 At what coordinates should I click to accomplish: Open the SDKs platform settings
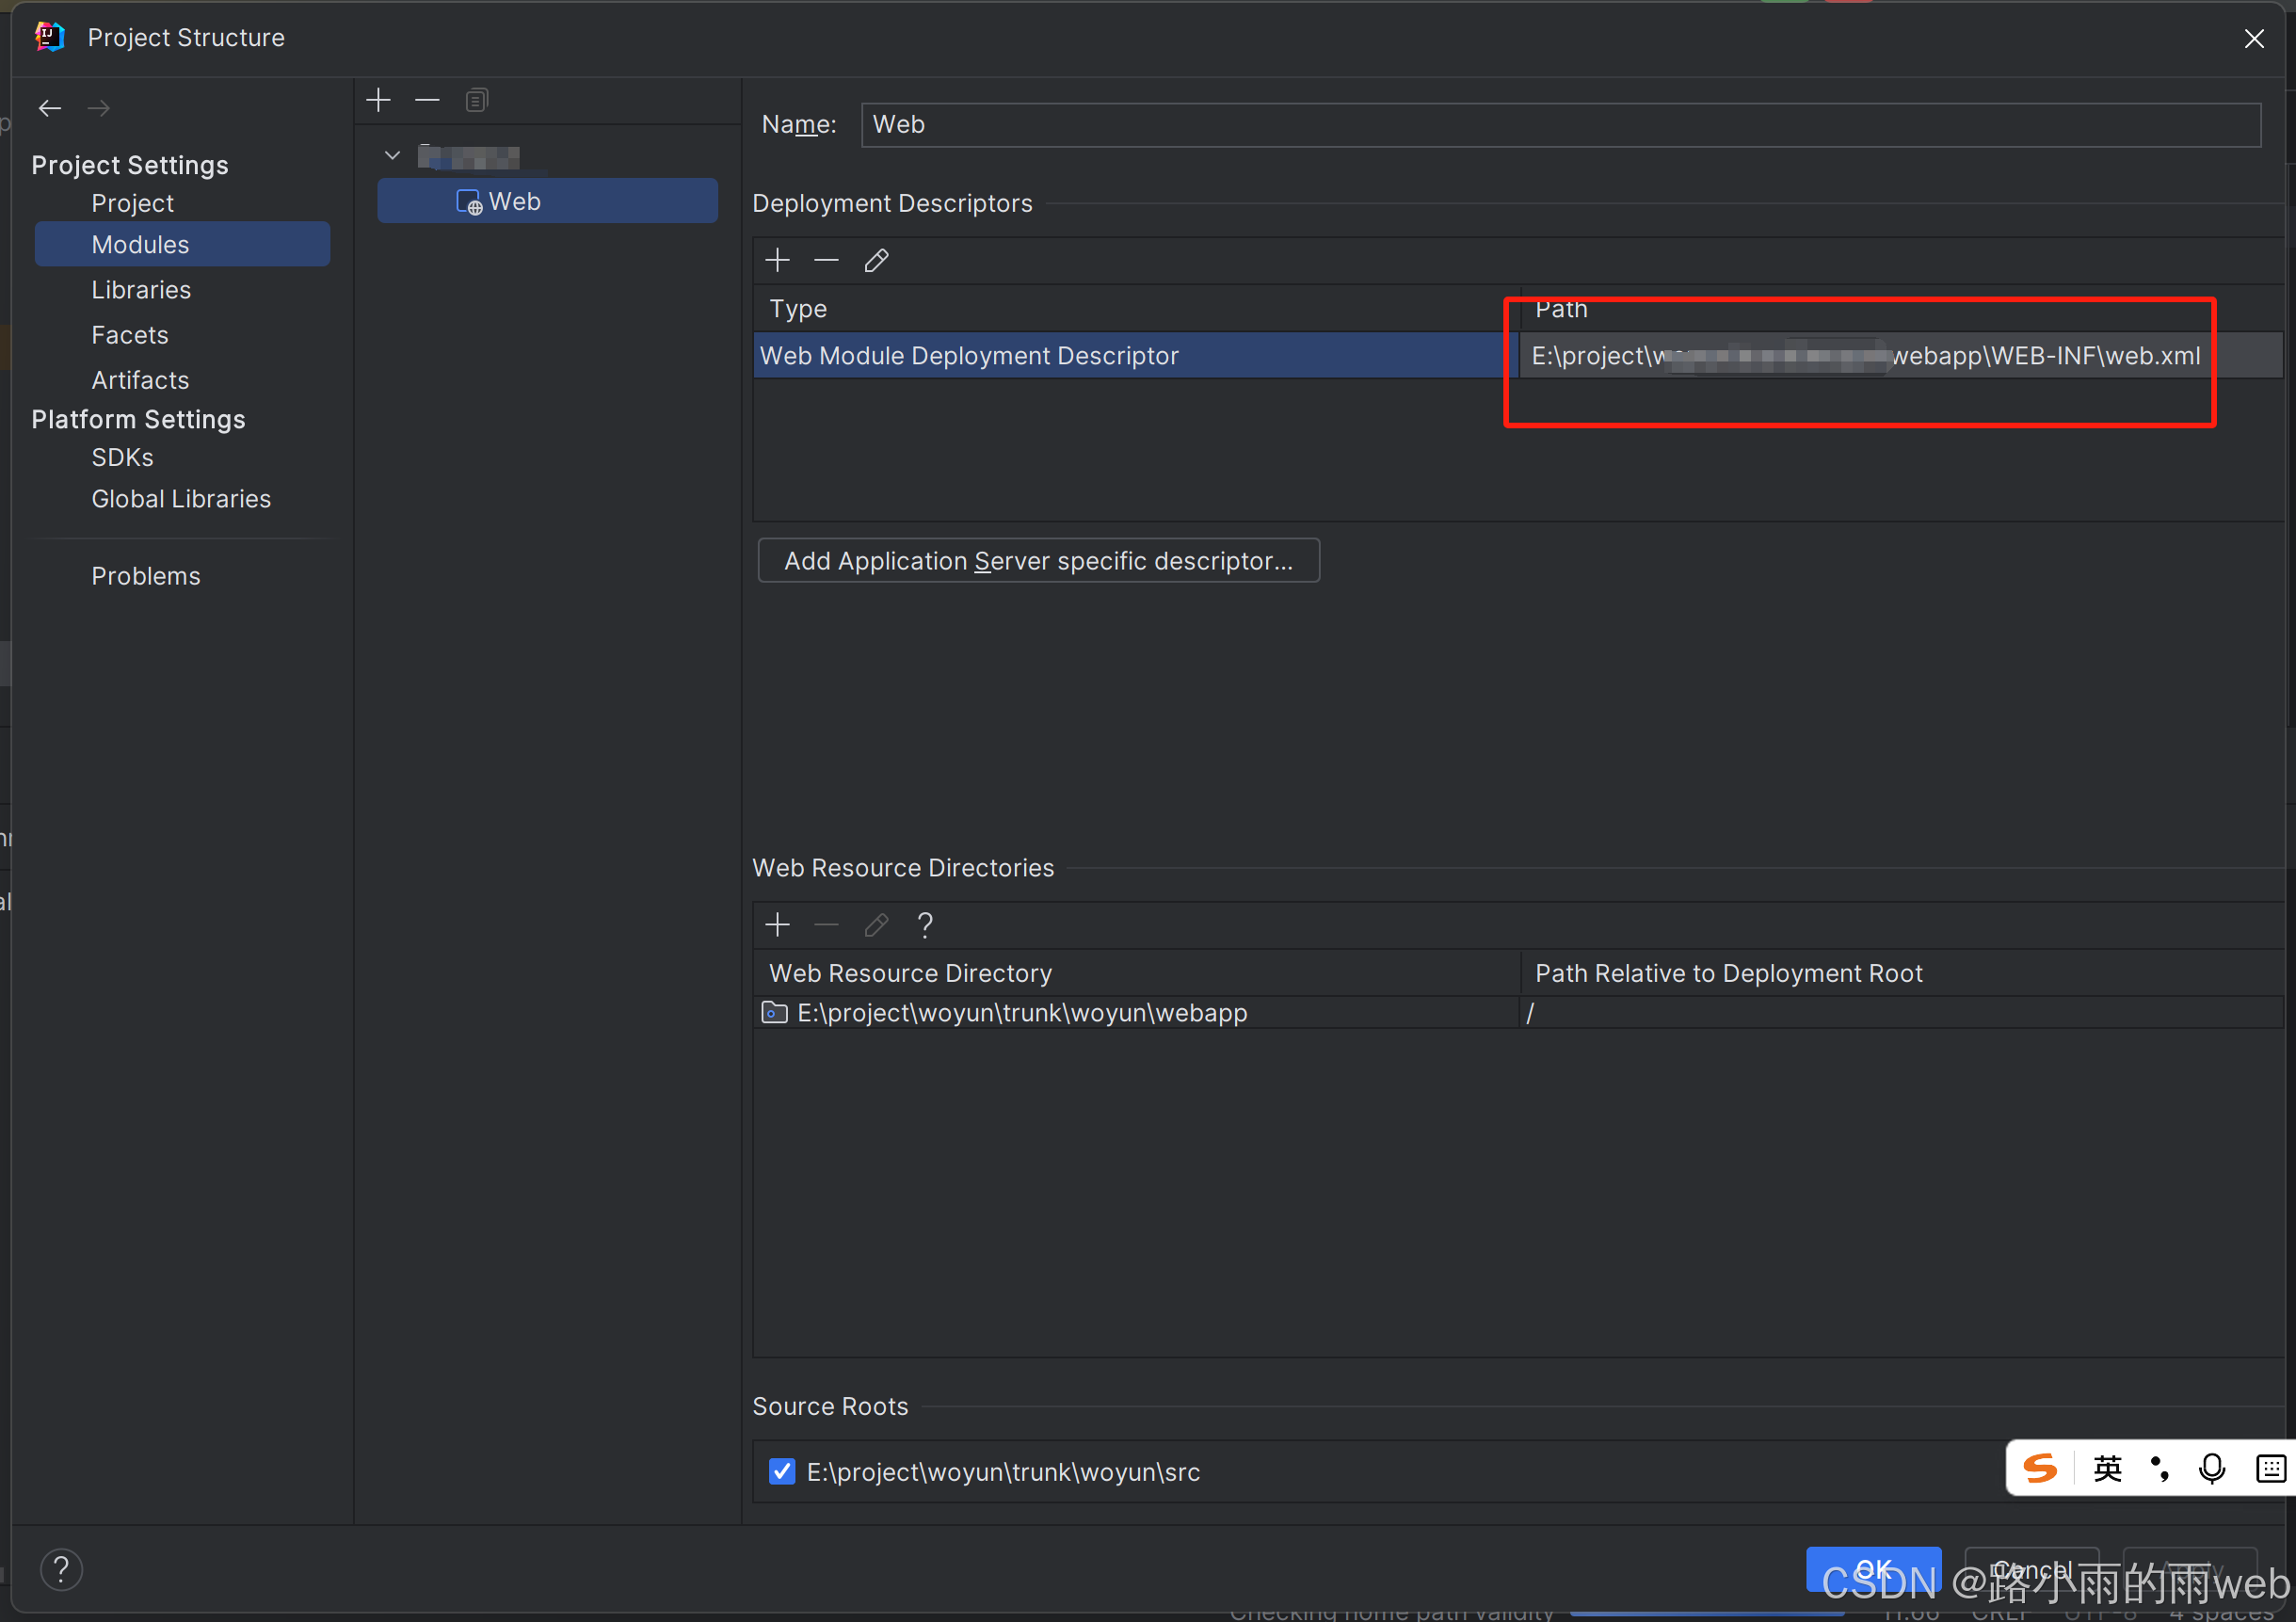tap(122, 457)
